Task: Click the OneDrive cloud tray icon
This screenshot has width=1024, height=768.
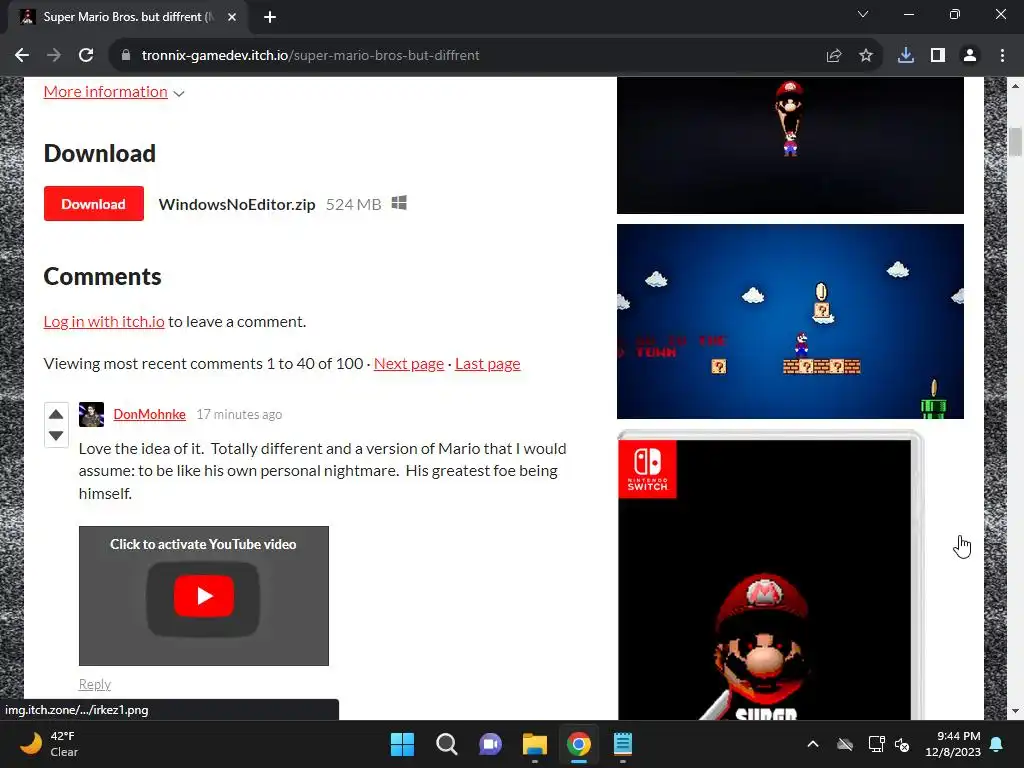Action: (845, 744)
